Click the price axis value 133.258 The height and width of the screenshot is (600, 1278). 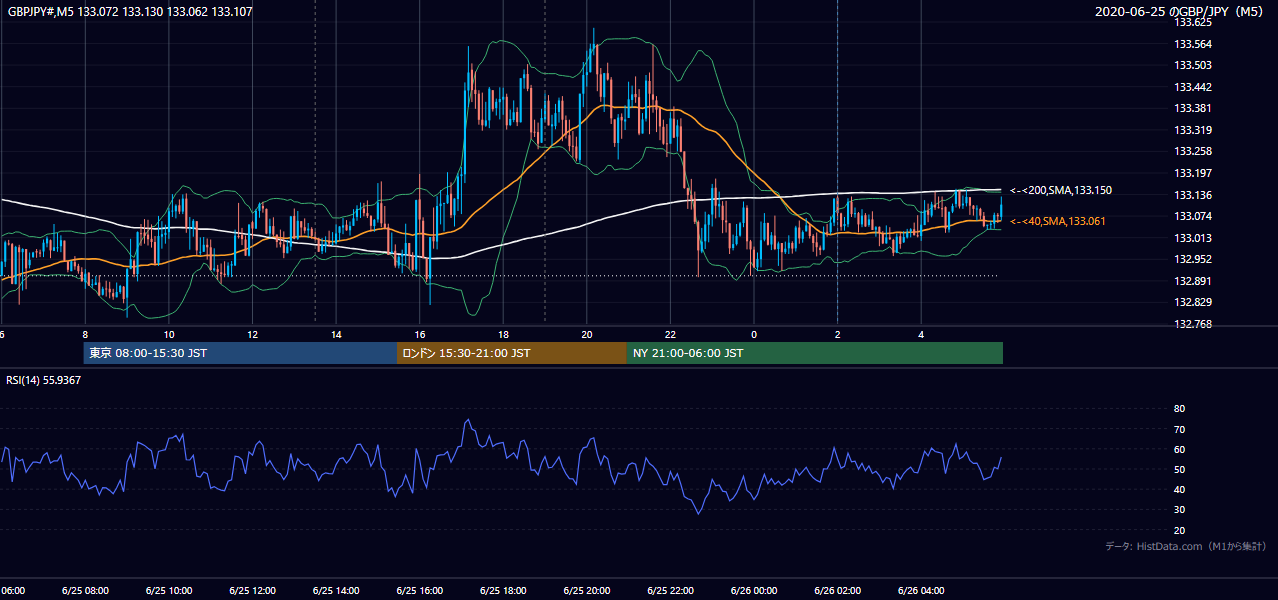(x=1193, y=151)
